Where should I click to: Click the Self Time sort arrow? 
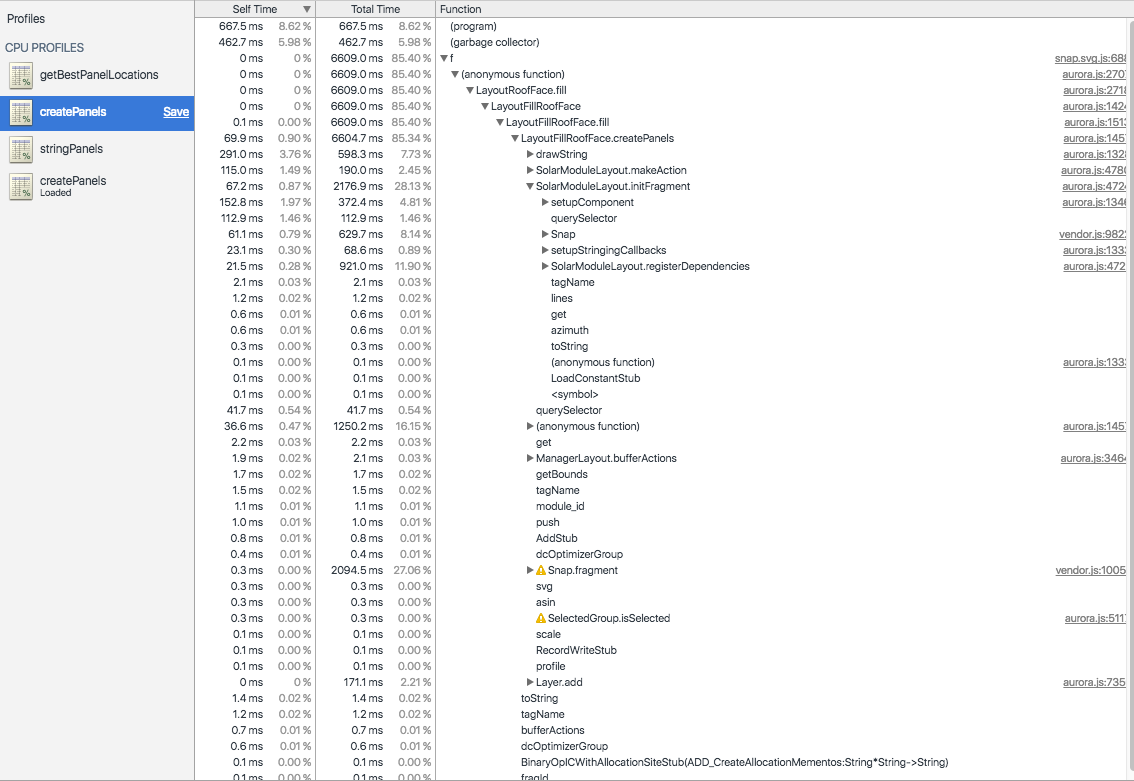tap(307, 9)
